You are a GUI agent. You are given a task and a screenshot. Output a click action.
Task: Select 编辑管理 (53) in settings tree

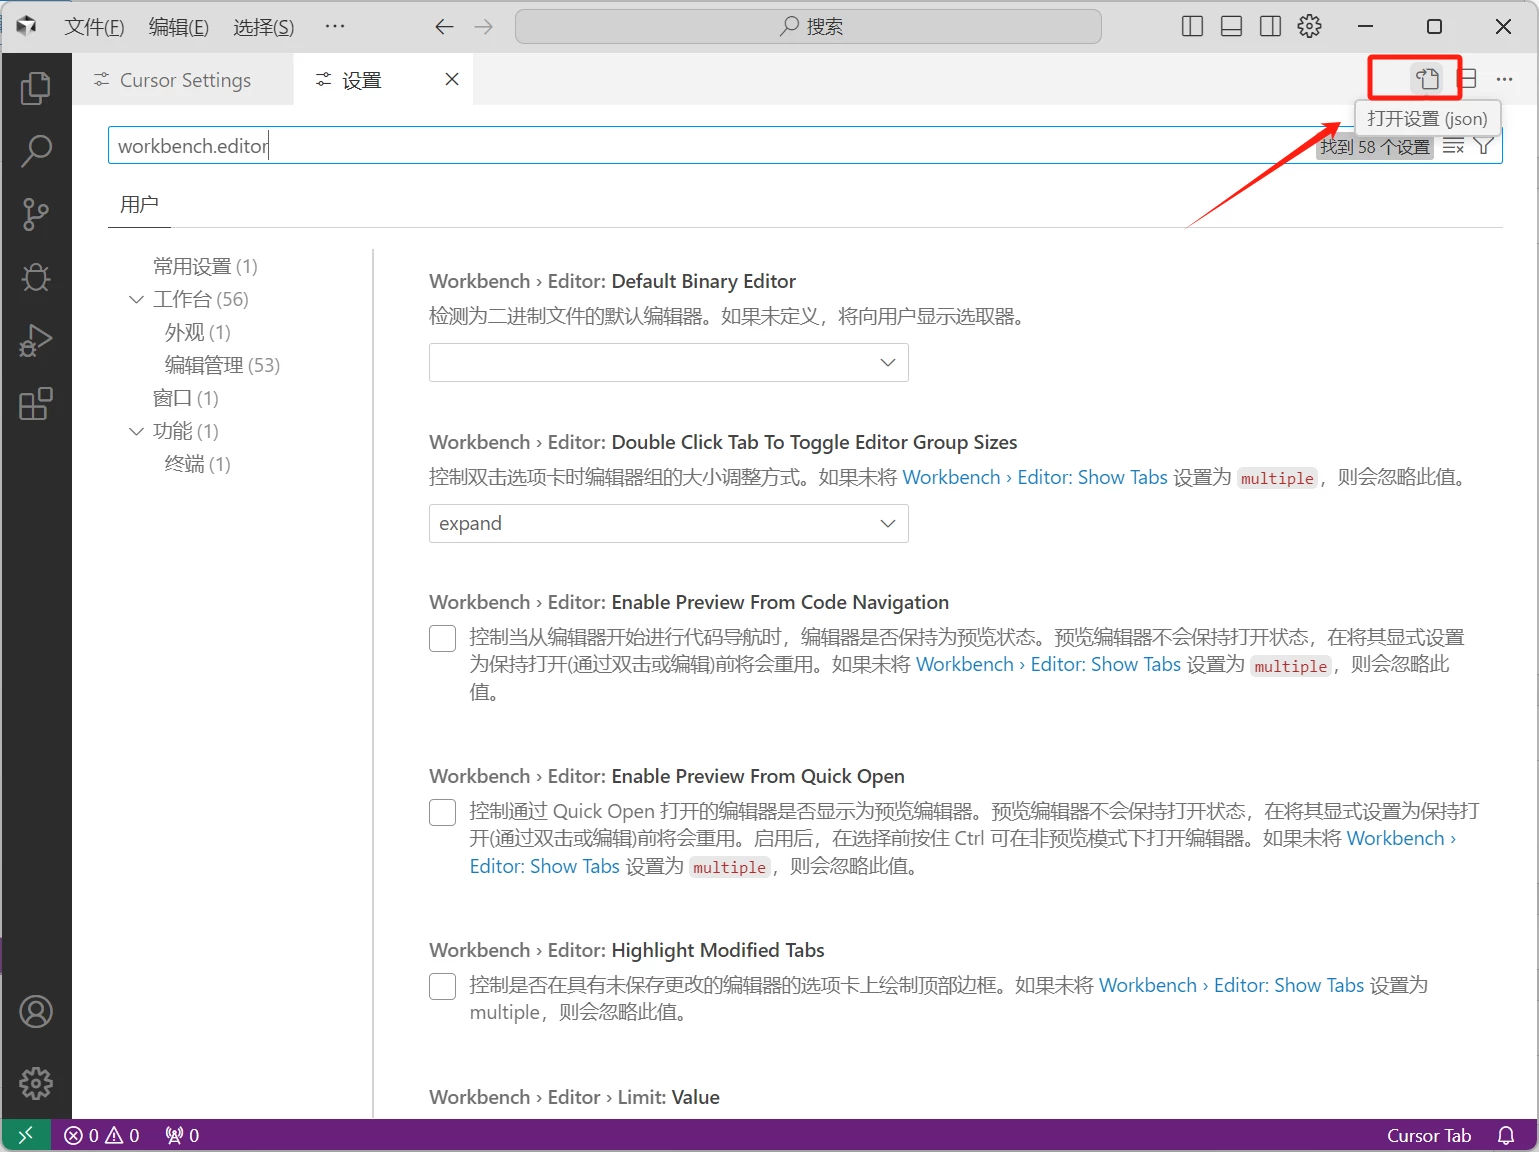(x=222, y=365)
